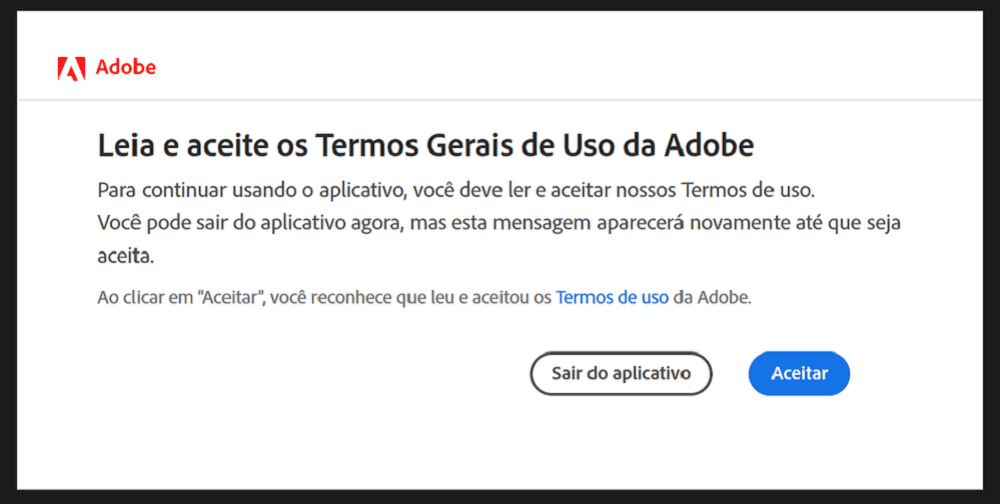Click the fine print starting "Ao clicar em"
1000x504 pixels.
(425, 298)
